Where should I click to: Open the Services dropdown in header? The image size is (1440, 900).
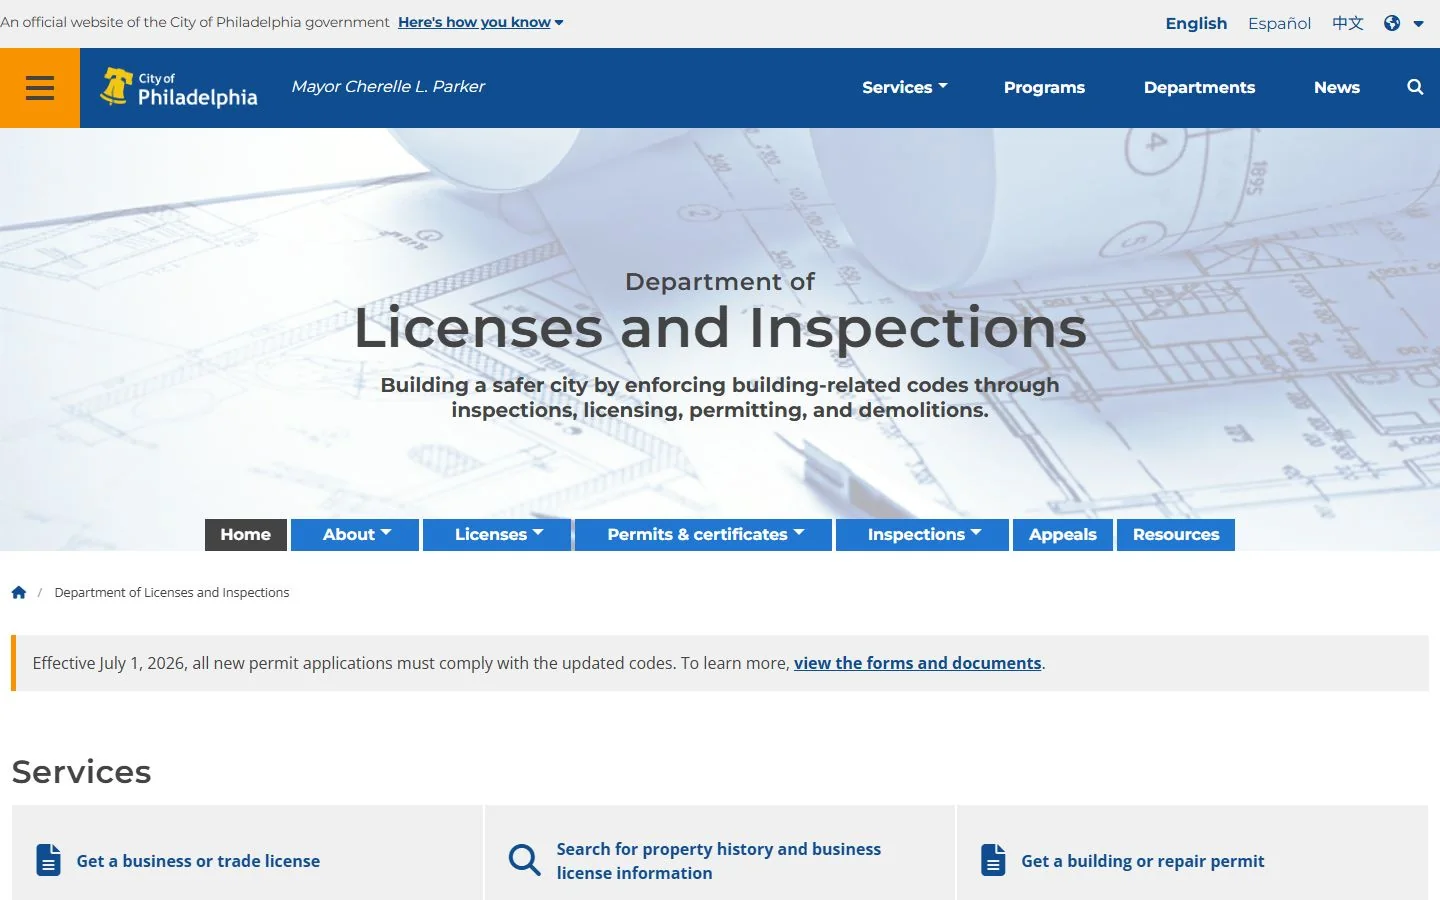click(x=905, y=87)
